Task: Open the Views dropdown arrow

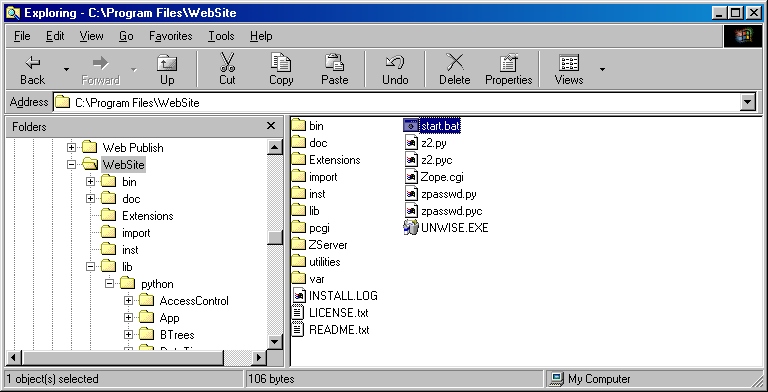Action: pos(602,70)
